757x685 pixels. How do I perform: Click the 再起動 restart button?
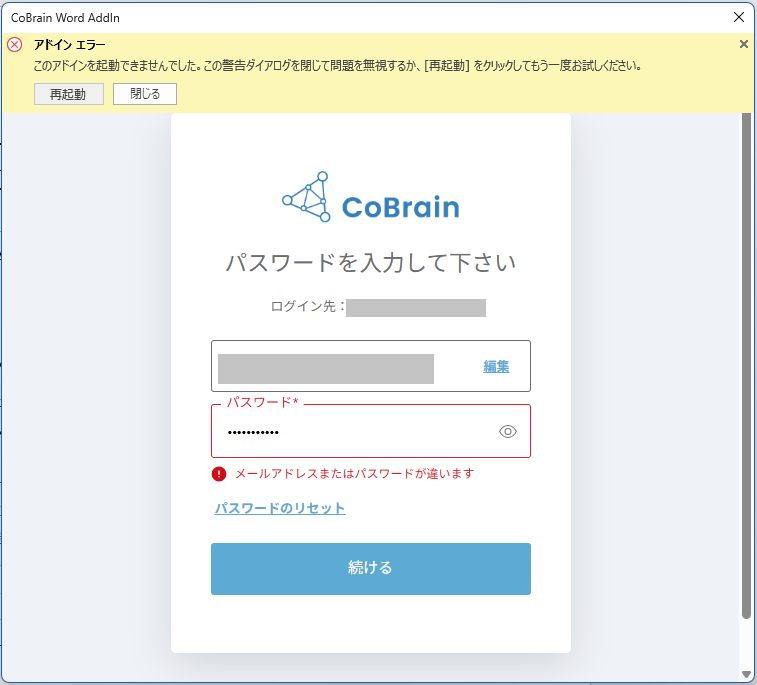click(x=69, y=94)
